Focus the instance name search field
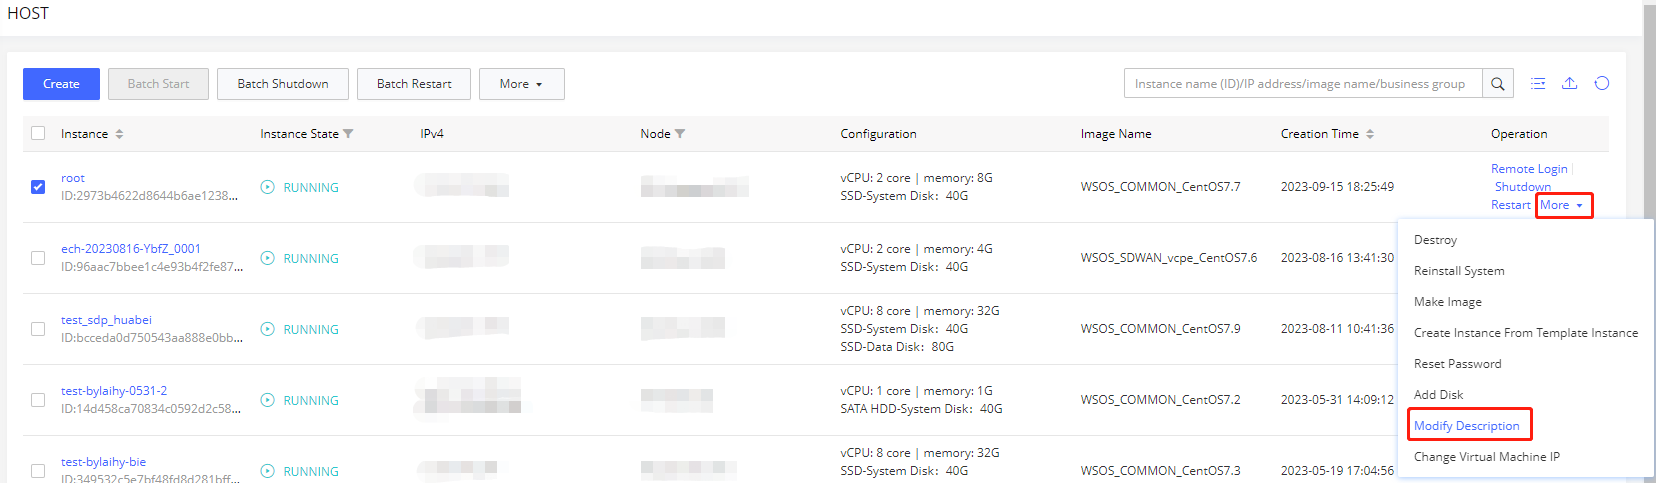This screenshot has width=1656, height=483. 1303,84
